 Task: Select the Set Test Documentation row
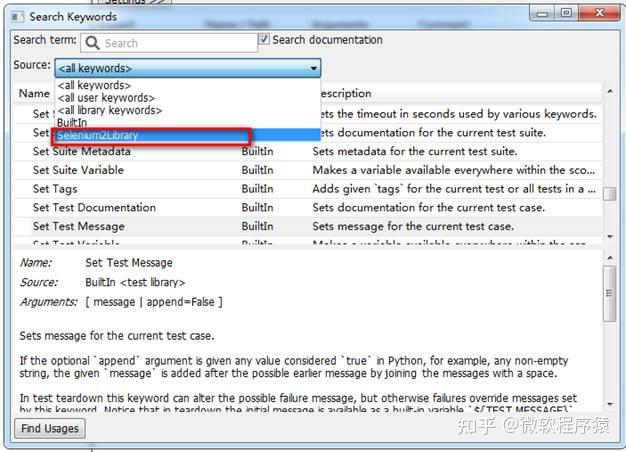[x=94, y=208]
